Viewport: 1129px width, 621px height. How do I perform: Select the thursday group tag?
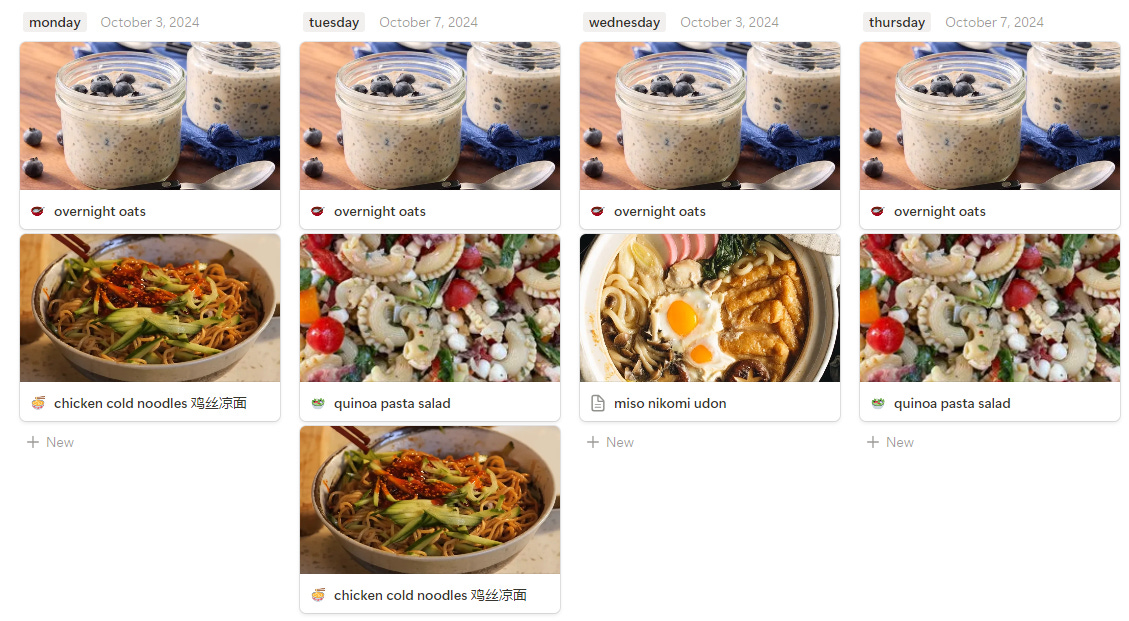(896, 22)
